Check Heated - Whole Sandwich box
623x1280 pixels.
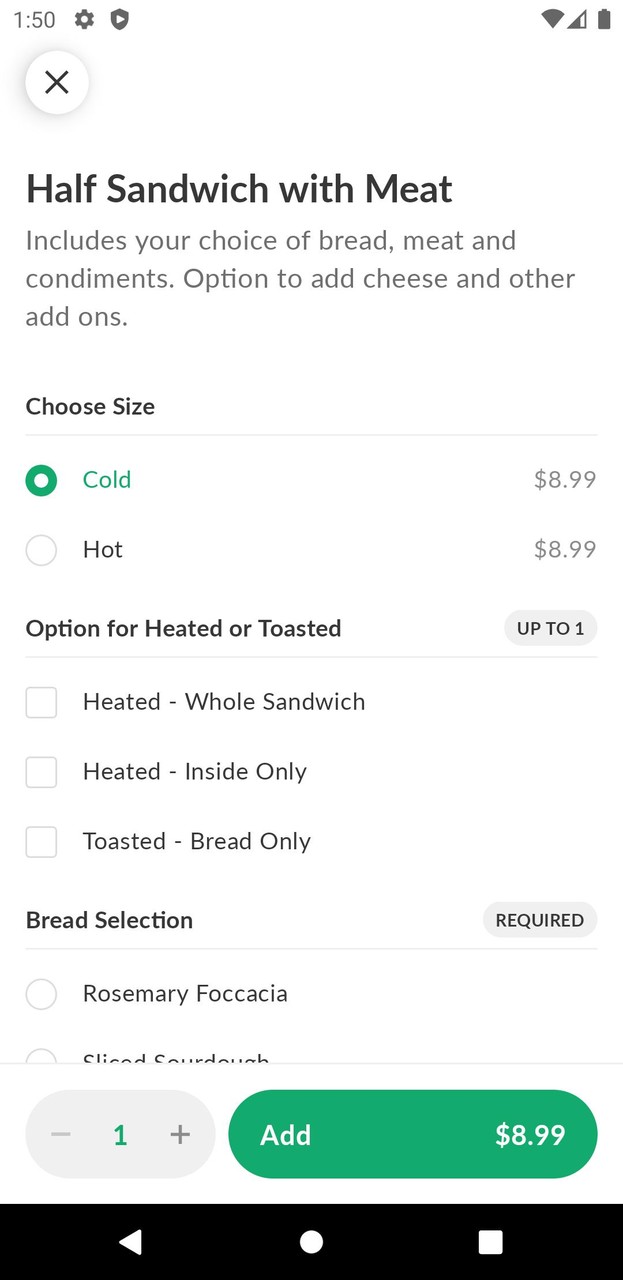pos(41,702)
